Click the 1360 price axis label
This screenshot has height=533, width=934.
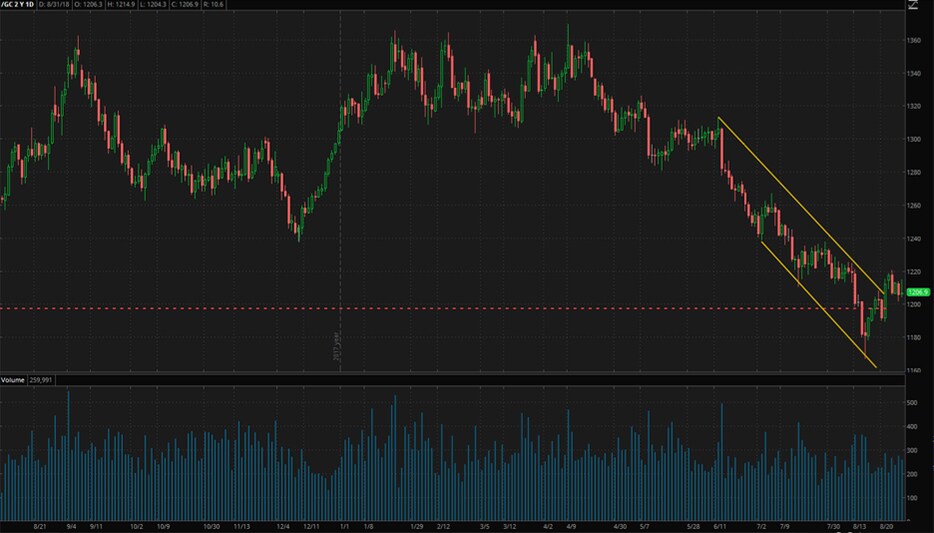913,41
